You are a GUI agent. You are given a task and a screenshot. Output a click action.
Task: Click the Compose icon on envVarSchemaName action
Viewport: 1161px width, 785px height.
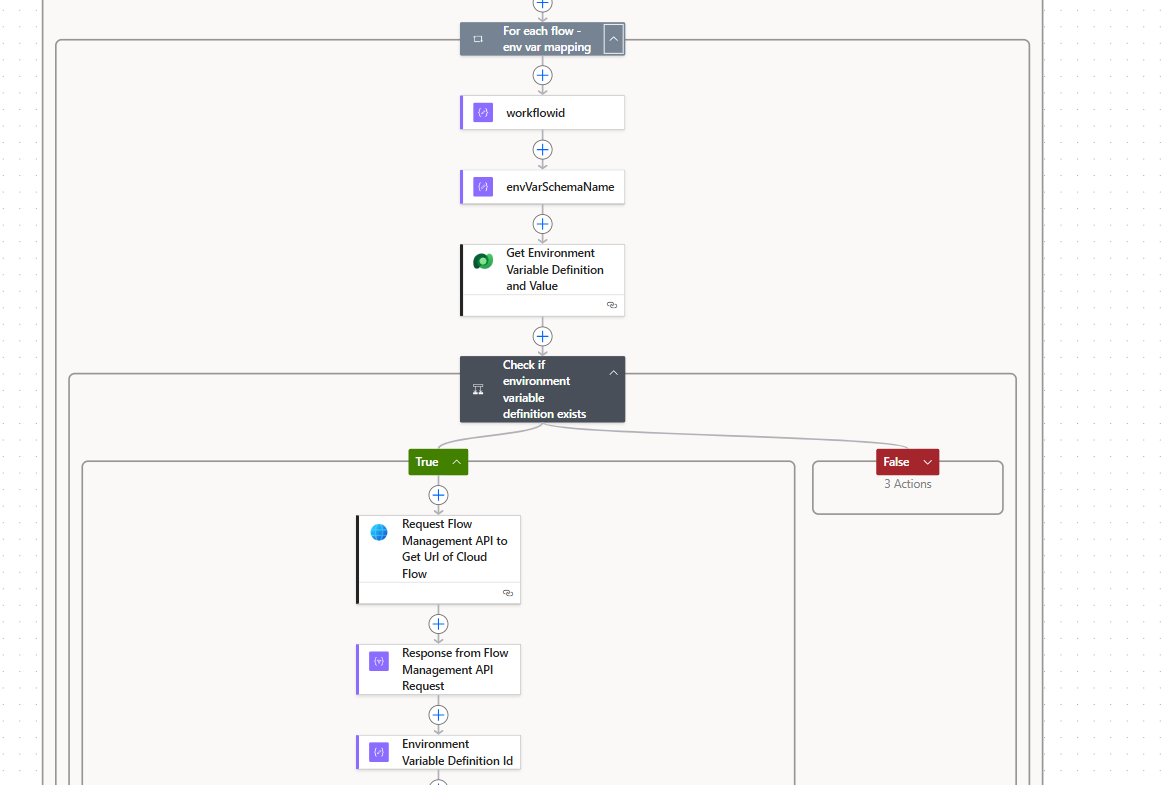[x=482, y=186]
